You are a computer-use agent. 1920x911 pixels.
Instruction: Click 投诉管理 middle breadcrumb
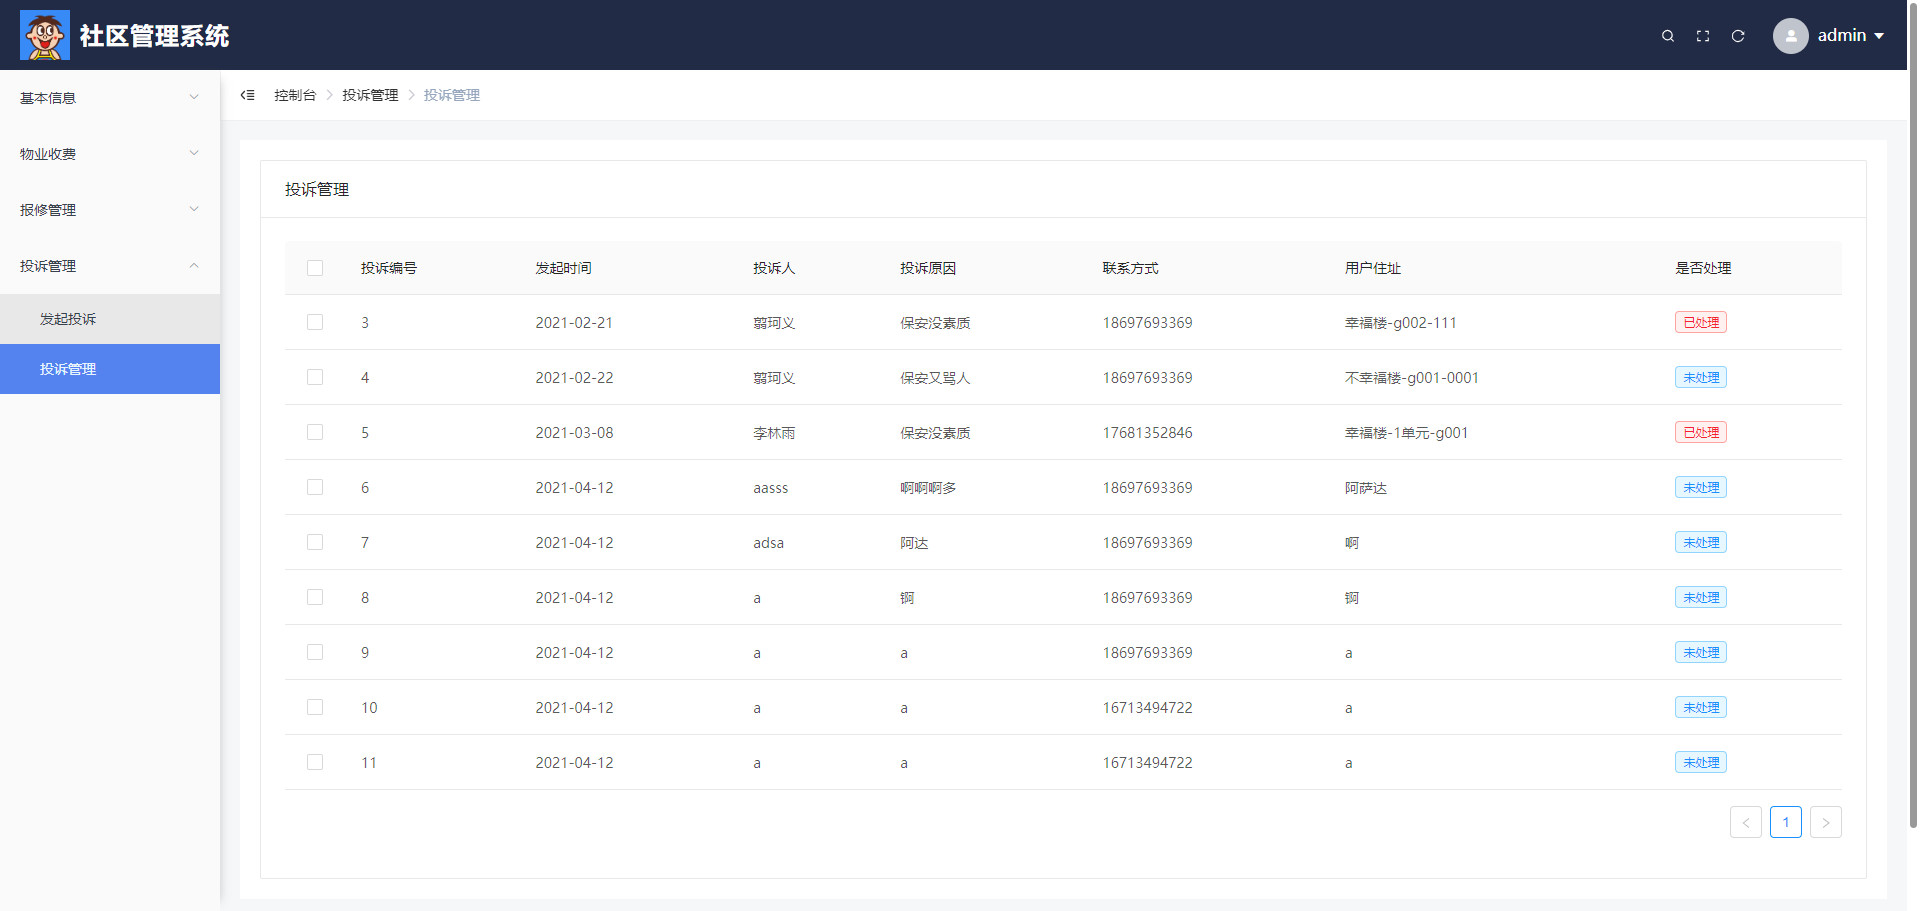(370, 95)
